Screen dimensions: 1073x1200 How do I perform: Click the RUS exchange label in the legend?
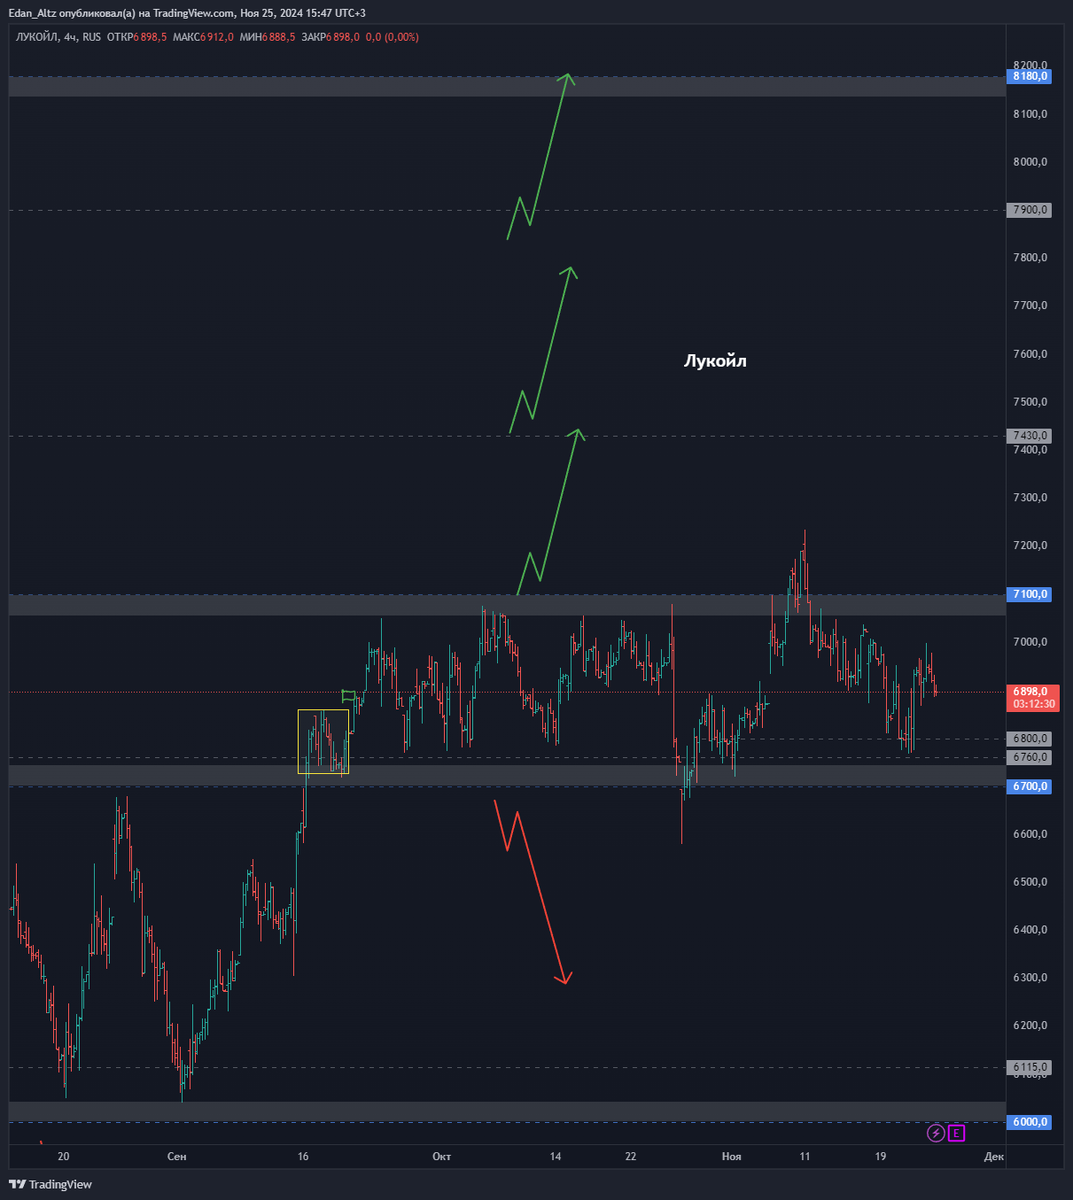[x=92, y=37]
